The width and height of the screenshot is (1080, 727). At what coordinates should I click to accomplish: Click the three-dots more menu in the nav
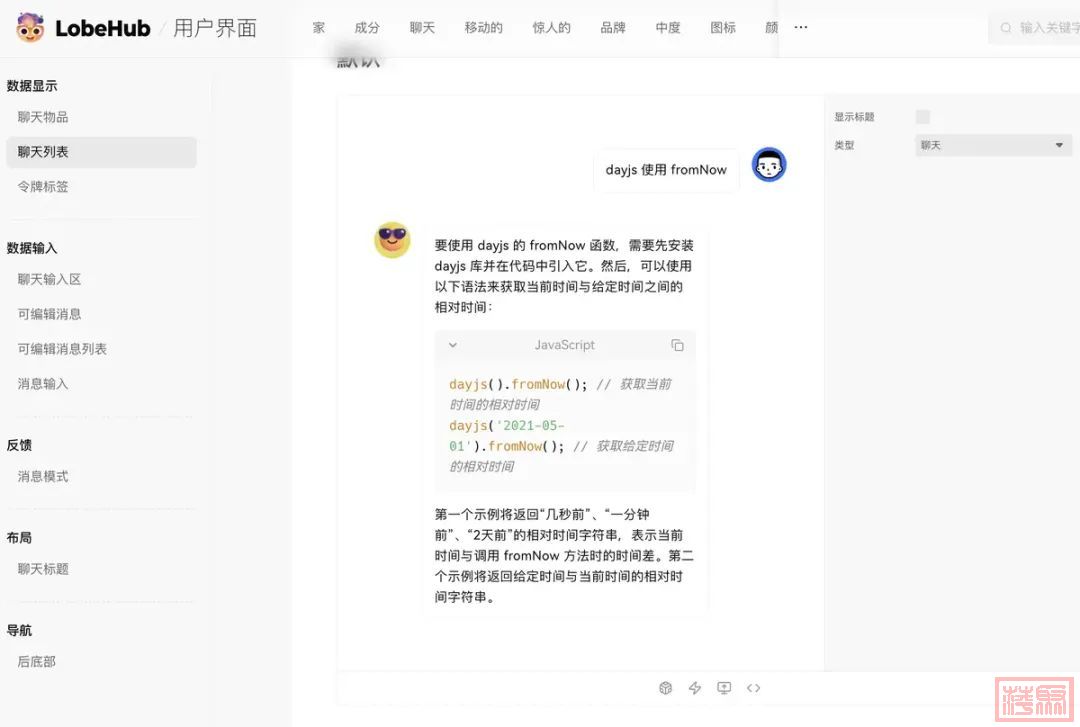800,28
